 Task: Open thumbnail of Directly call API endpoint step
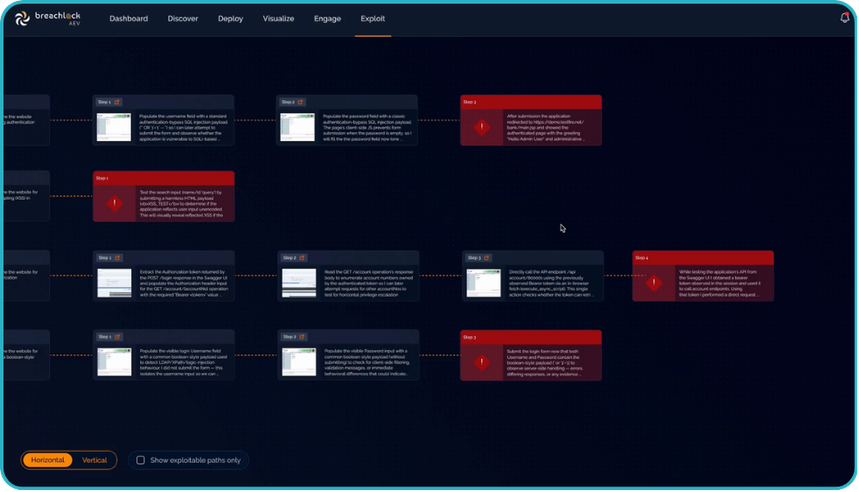pos(484,283)
